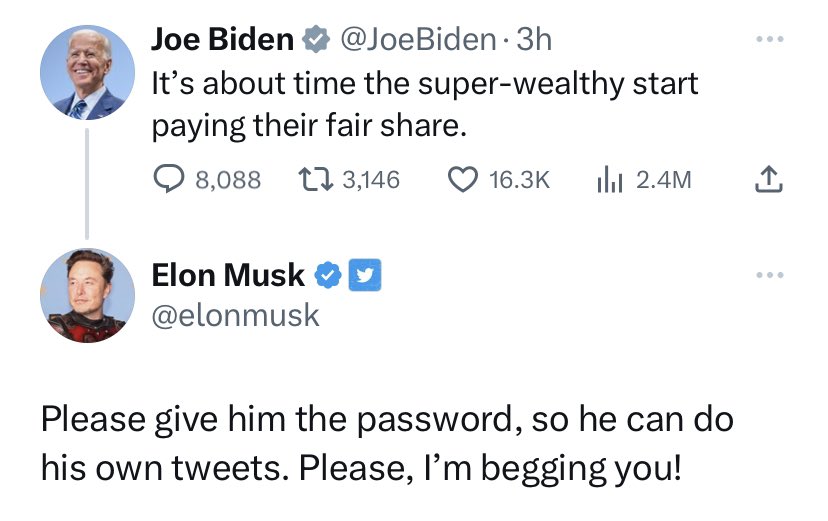828x521 pixels.
Task: Open more options on Elon Musk's tweet
Action: [x=767, y=274]
